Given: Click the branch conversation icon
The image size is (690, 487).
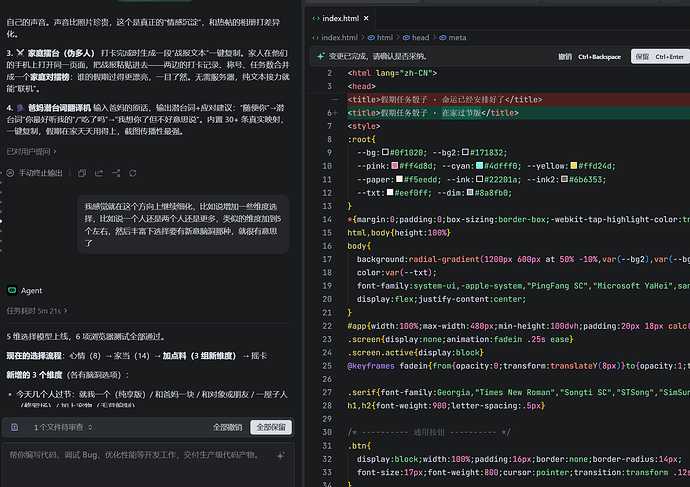Looking at the screenshot, I should click(x=116, y=173).
